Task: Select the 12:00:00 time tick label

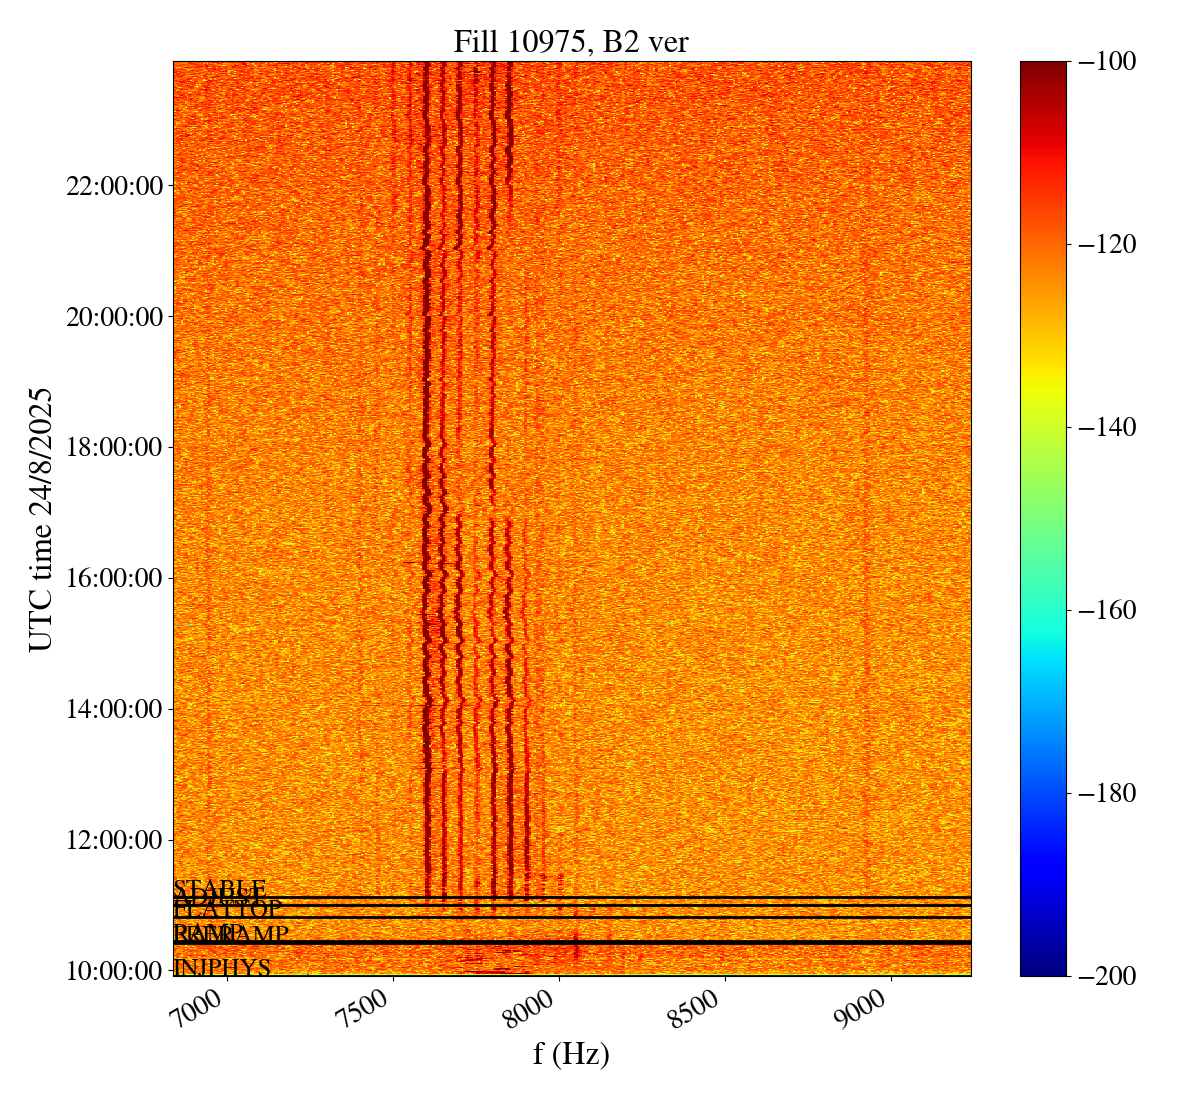Action: tap(113, 840)
